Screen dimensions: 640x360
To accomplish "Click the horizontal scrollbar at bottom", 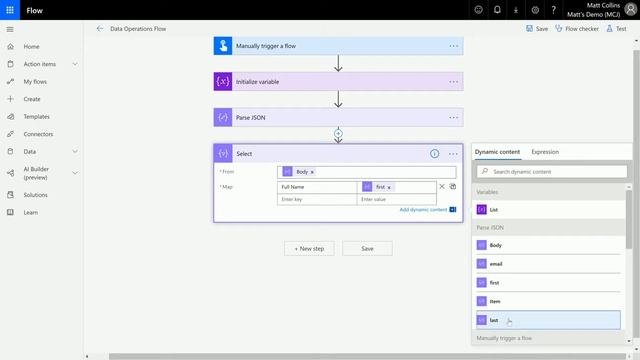I will [367, 356].
